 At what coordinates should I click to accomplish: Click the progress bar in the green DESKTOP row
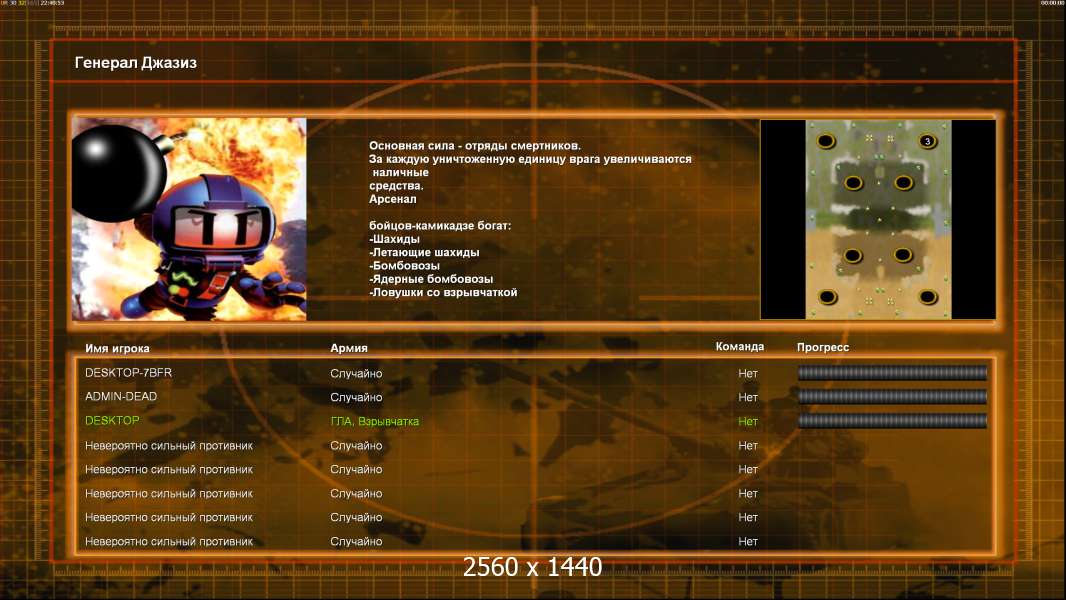click(x=892, y=421)
